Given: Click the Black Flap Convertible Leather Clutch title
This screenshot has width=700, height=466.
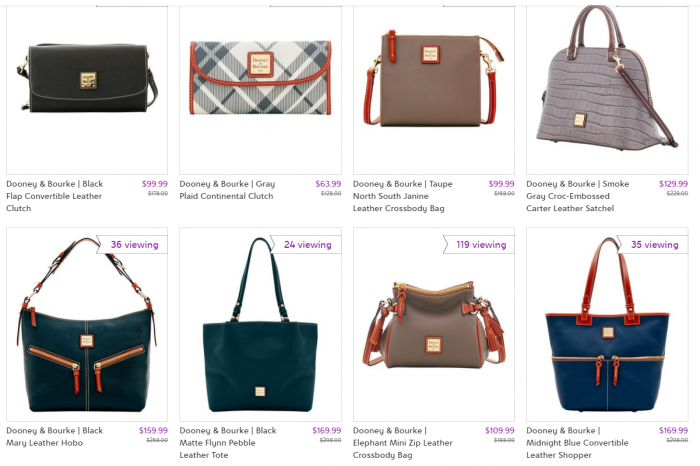Looking at the screenshot, I should (x=54, y=196).
